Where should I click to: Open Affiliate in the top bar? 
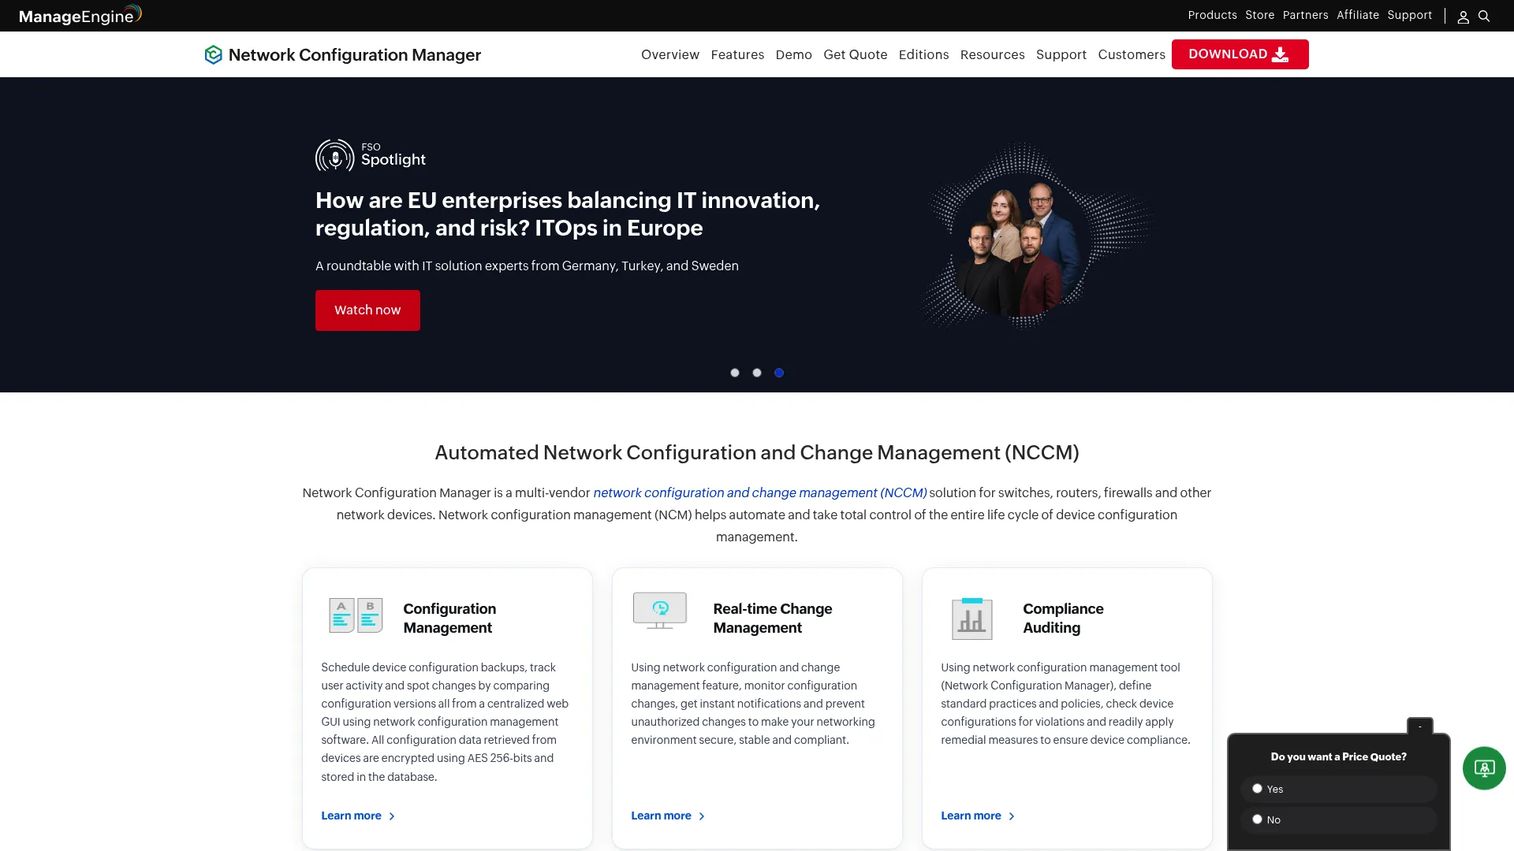pos(1358,15)
